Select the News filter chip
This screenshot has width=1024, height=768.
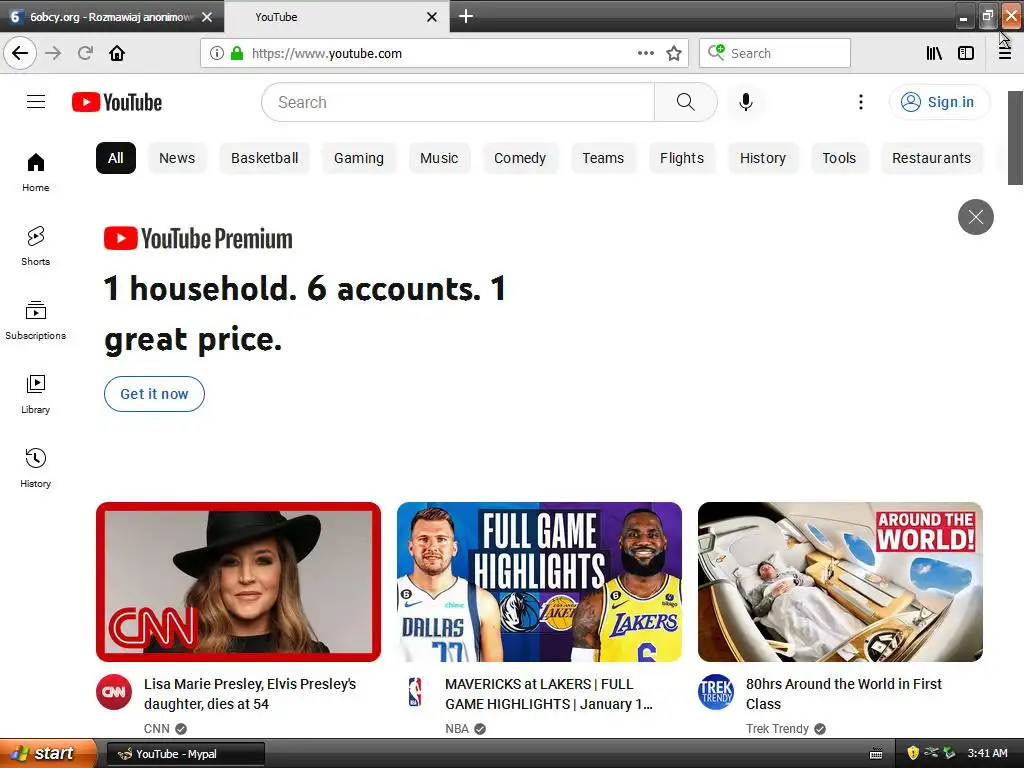(177, 158)
